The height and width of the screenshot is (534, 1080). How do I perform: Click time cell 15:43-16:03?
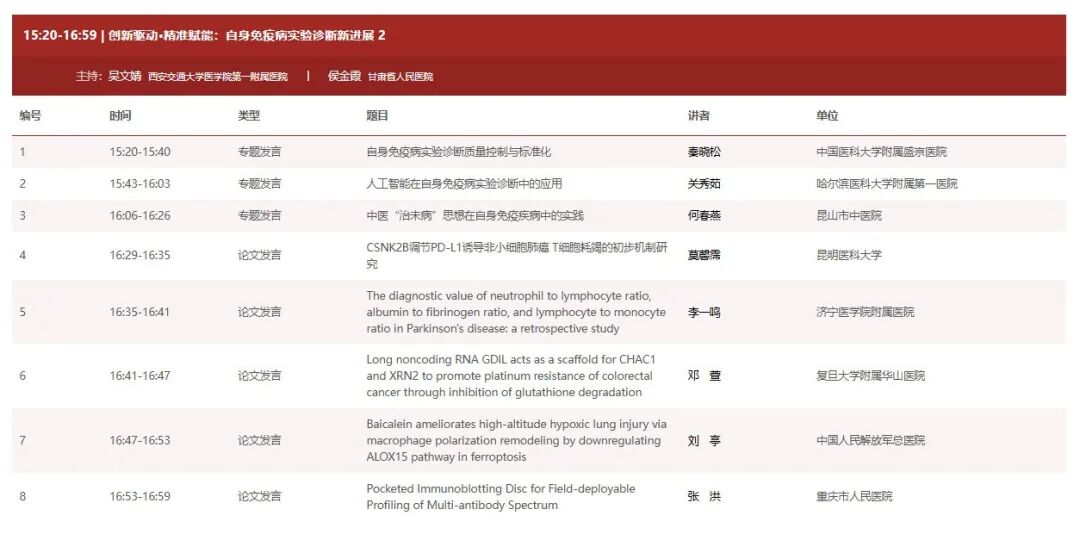pyautogui.click(x=140, y=184)
